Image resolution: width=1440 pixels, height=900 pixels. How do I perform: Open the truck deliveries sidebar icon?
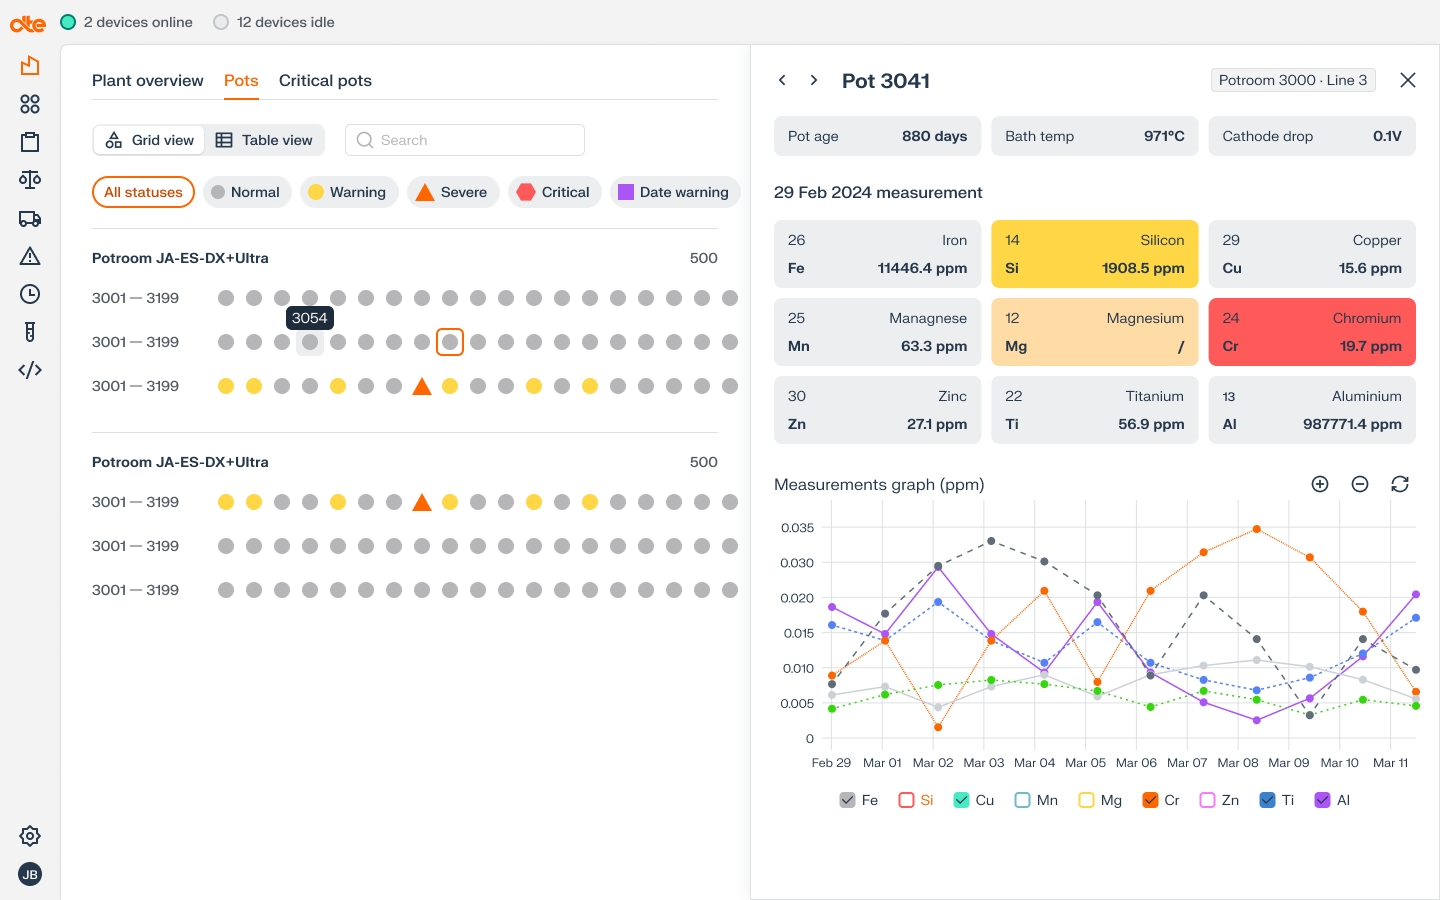(x=30, y=218)
